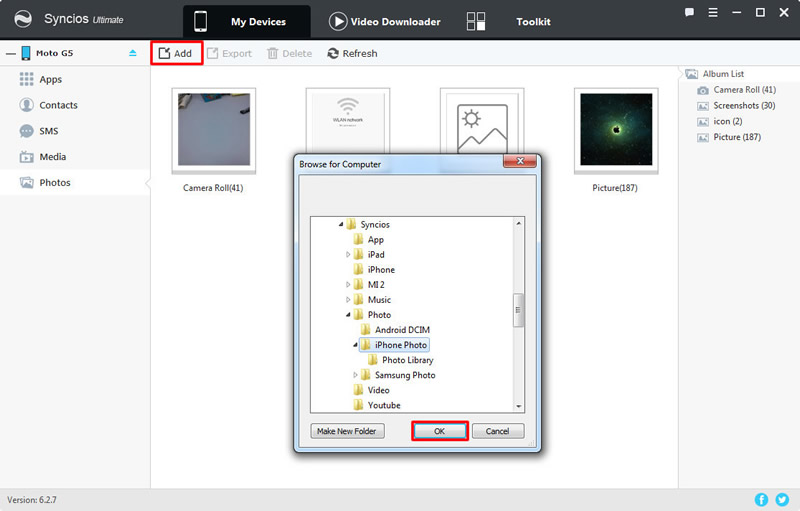Open the Facebook icon link
800x511 pixels.
[x=761, y=499]
